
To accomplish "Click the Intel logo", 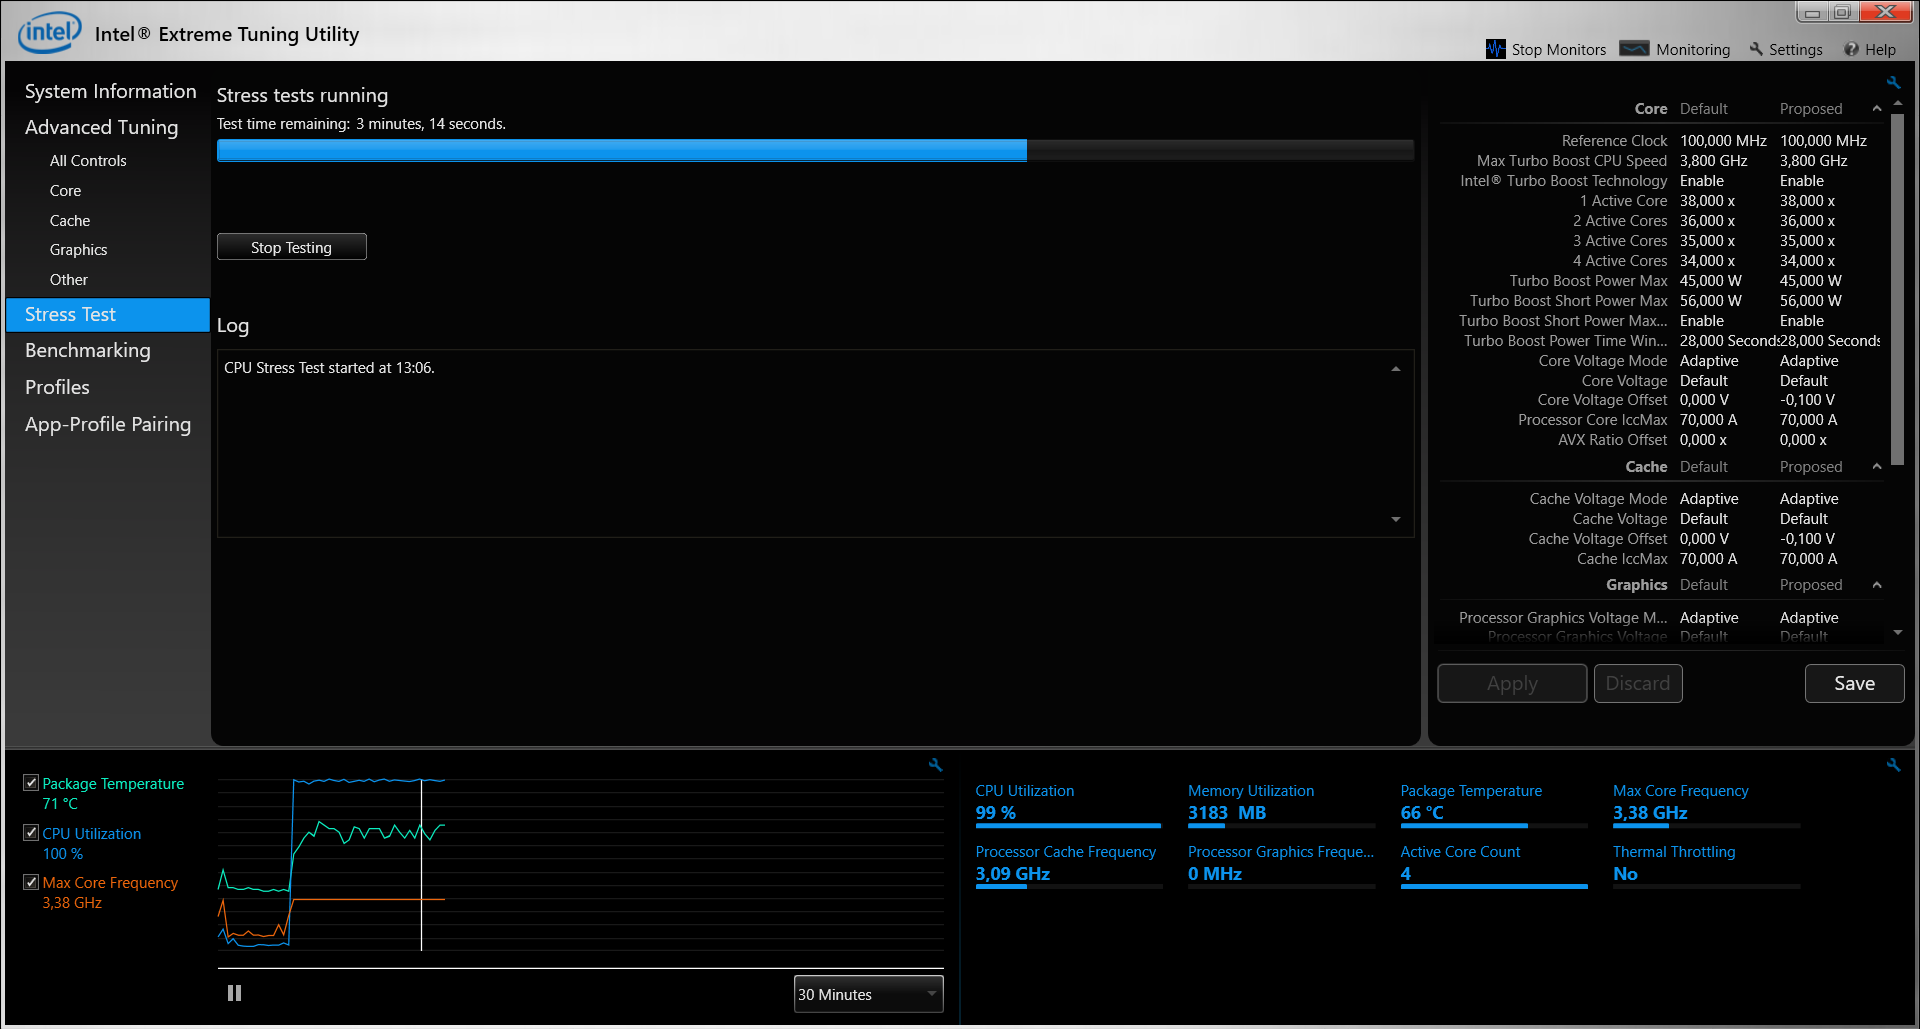I will (x=49, y=32).
